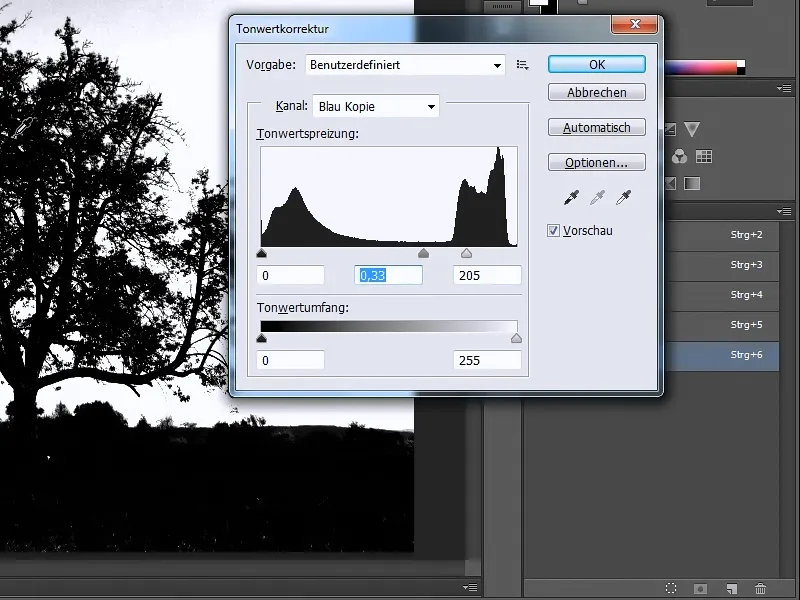800x600 pixels.
Task: Click output black level slider handle
Action: pos(262,338)
